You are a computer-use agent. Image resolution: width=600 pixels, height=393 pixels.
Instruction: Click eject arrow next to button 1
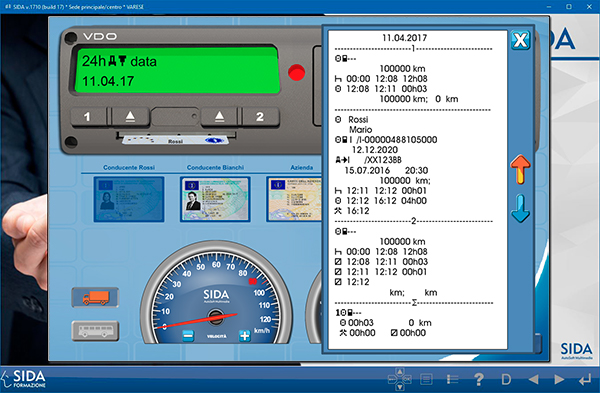click(130, 116)
